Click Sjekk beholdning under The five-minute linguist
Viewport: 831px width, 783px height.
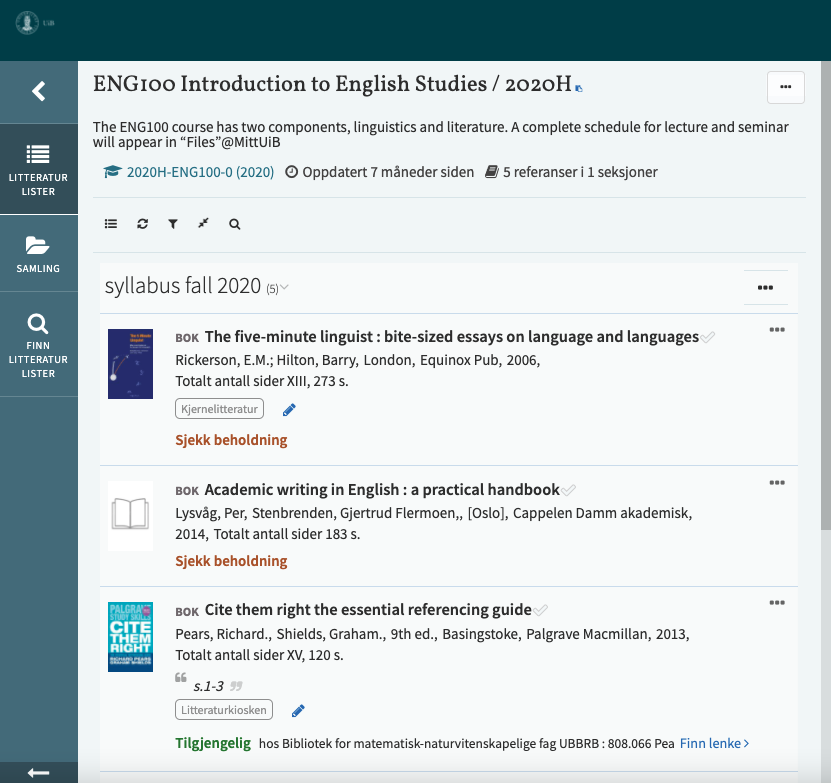point(231,440)
